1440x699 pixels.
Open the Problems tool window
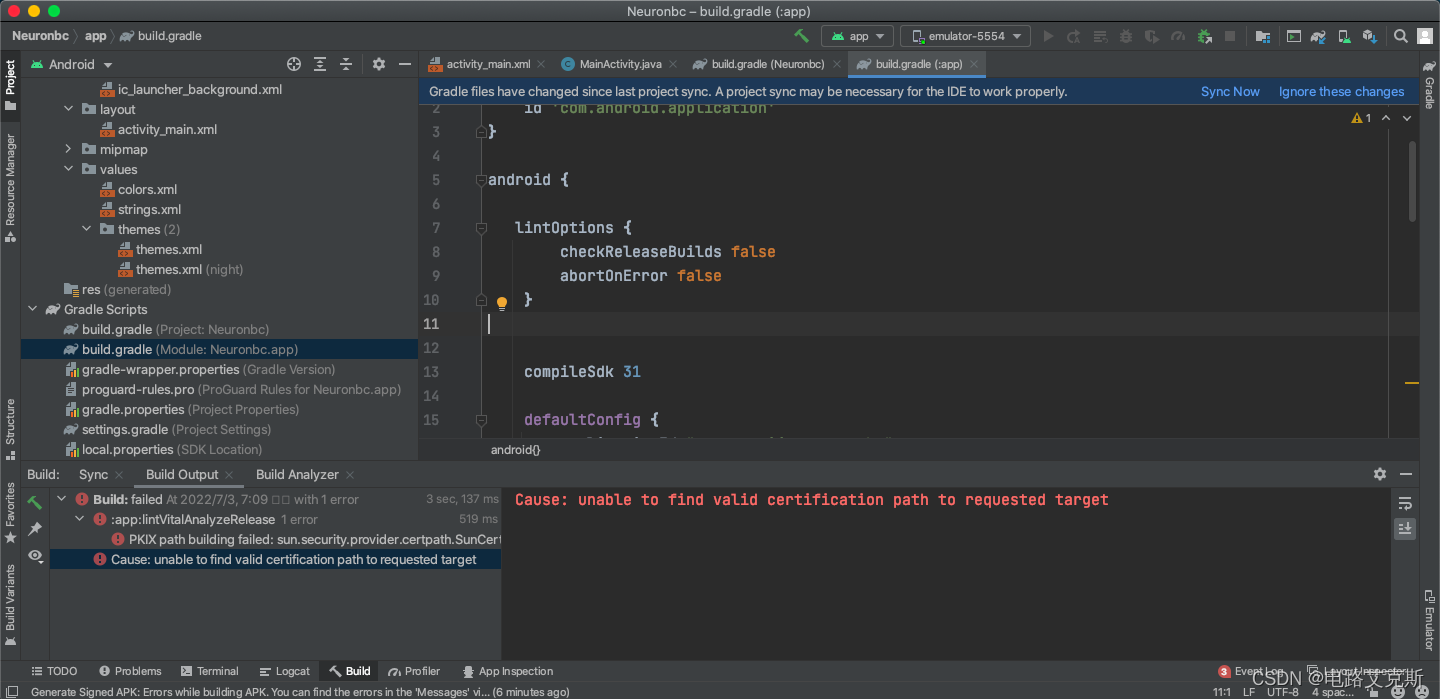(x=130, y=671)
